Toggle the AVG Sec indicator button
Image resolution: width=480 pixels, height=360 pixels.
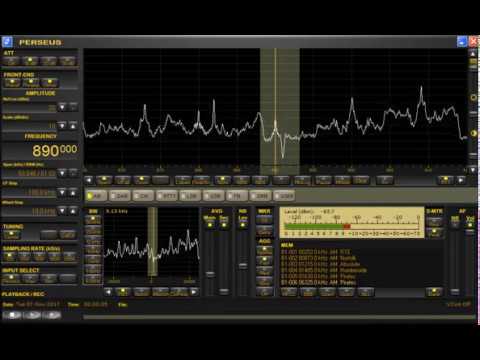[224, 225]
